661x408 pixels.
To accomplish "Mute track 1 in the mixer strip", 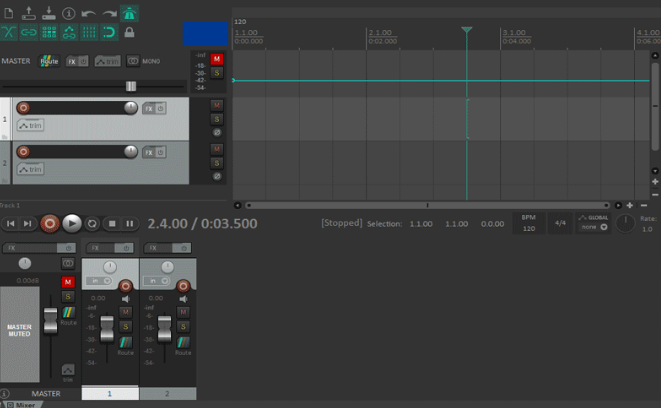I will tap(125, 312).
